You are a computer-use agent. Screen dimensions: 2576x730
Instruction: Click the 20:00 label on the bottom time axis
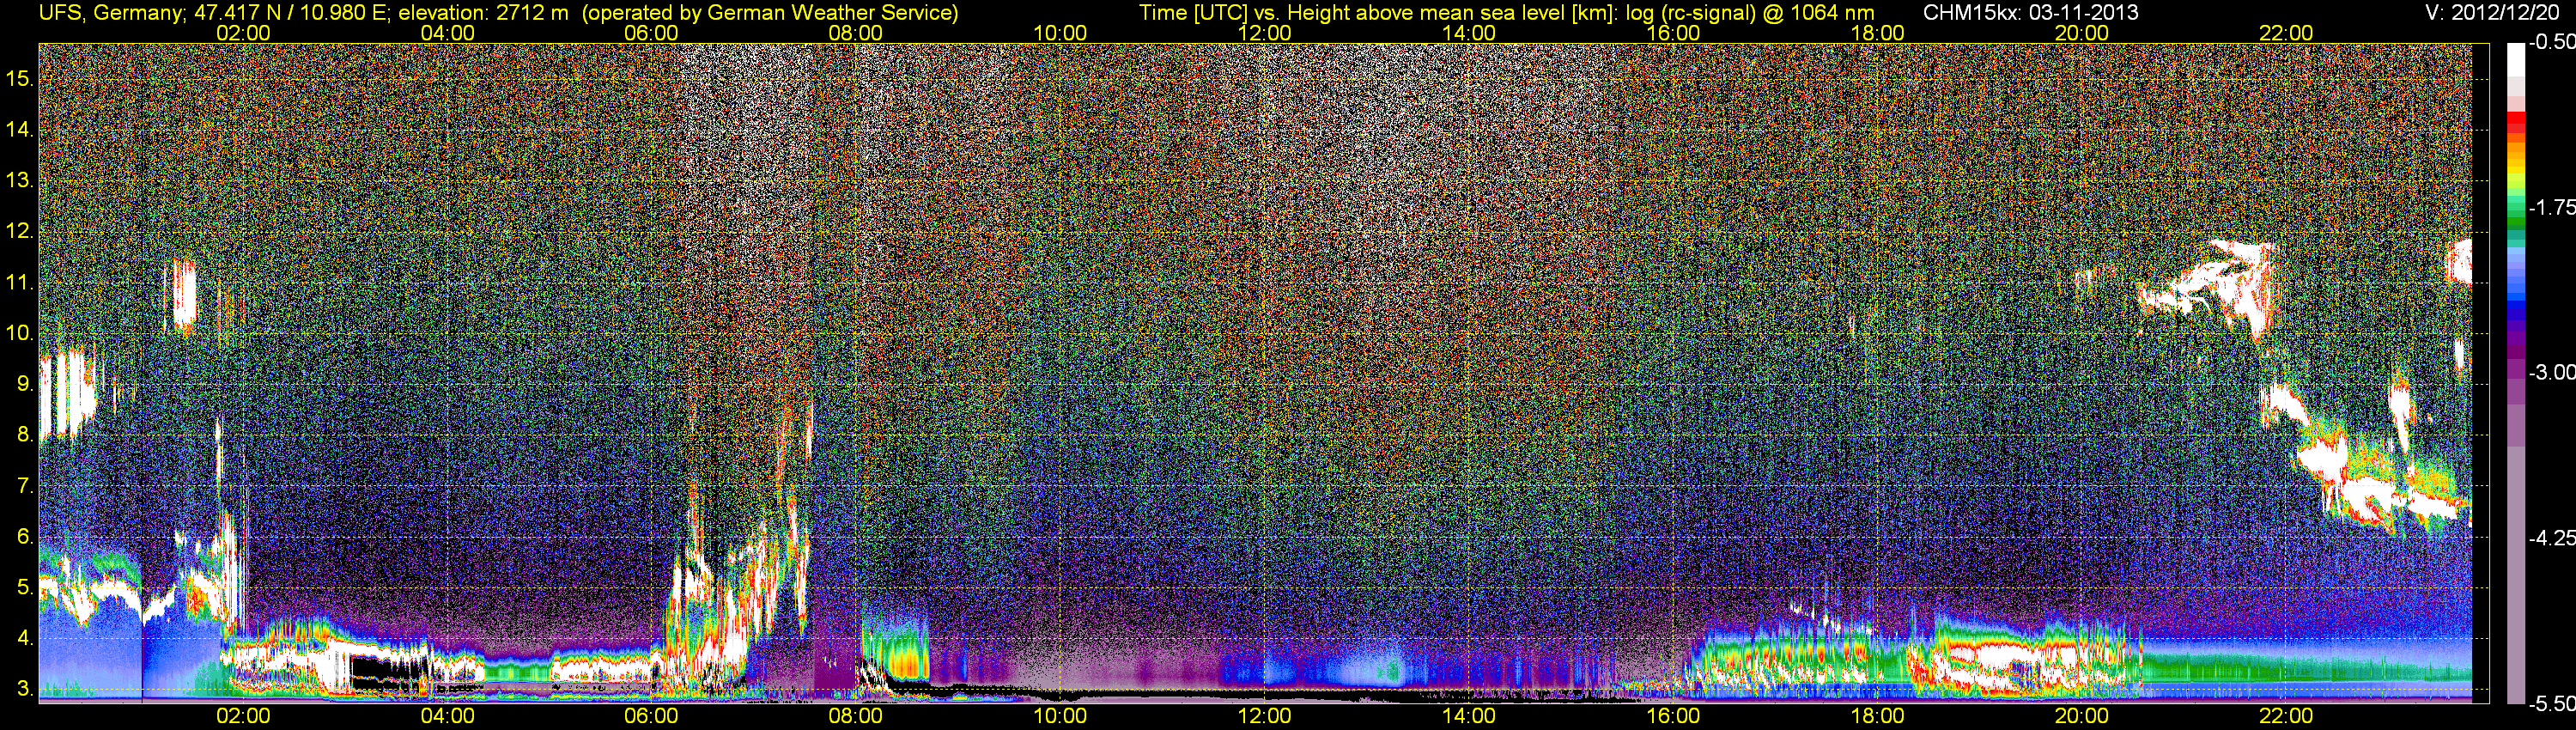coord(2082,716)
